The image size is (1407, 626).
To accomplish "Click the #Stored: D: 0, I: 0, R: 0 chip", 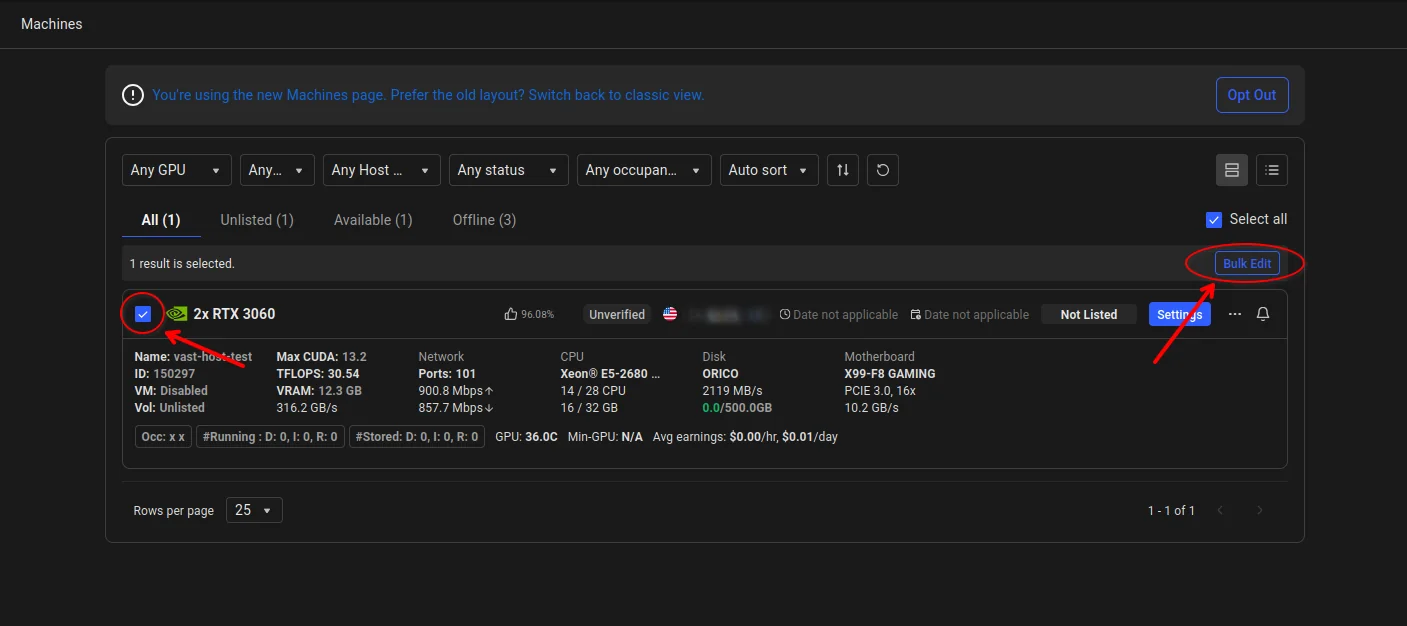I will [417, 437].
